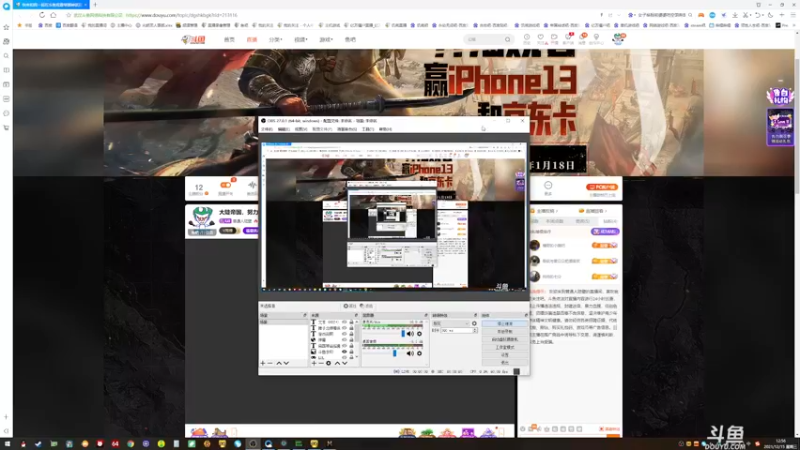Switch the orange toggle below the banner
The height and width of the screenshot is (450, 800).
point(225,185)
